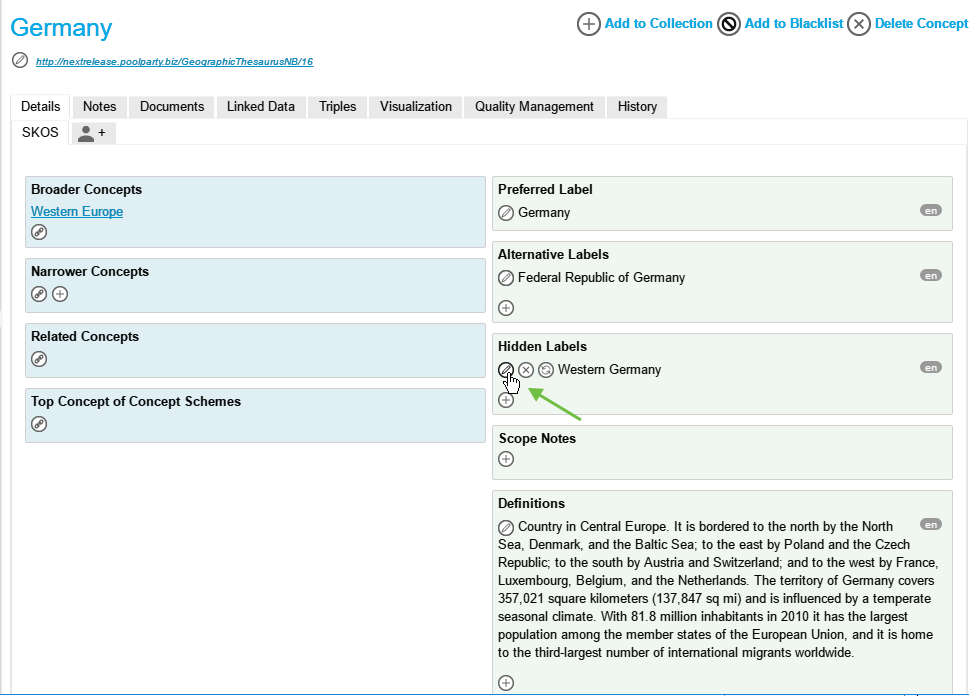The height and width of the screenshot is (696, 969).
Task: Click the en language badge on Preferred Label
Action: [930, 211]
